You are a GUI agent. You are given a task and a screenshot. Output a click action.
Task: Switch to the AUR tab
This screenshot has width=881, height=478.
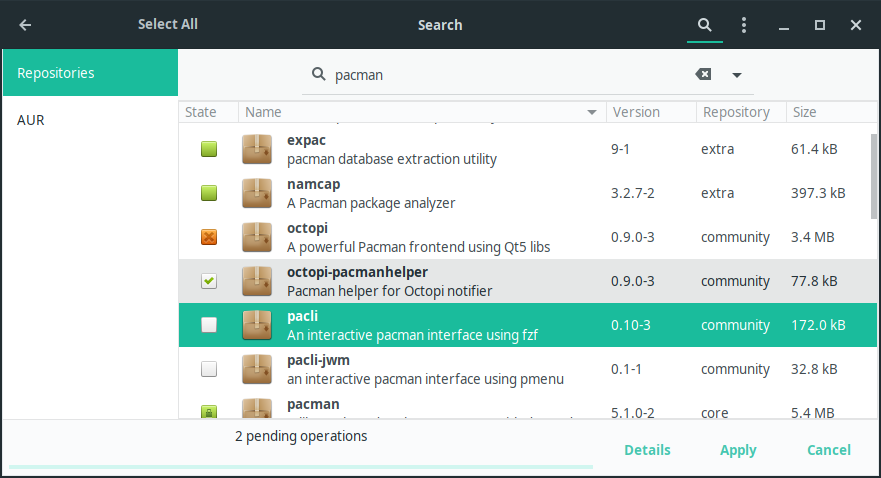90,120
